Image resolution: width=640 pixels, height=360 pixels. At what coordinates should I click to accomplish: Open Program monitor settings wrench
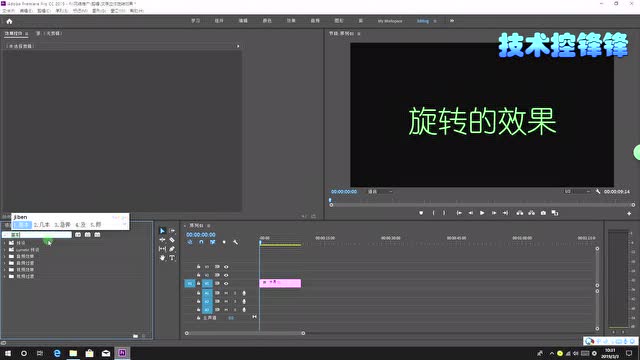[598, 191]
